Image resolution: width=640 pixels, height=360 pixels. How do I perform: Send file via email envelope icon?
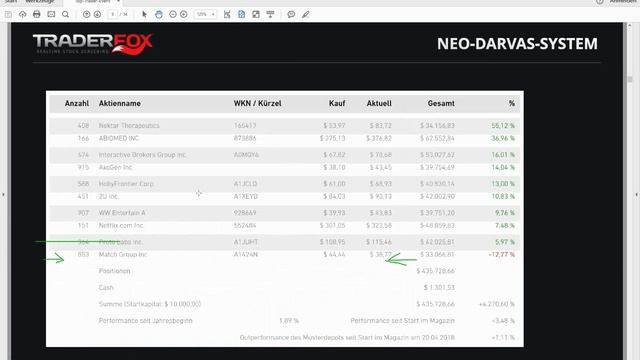[x=51, y=14]
